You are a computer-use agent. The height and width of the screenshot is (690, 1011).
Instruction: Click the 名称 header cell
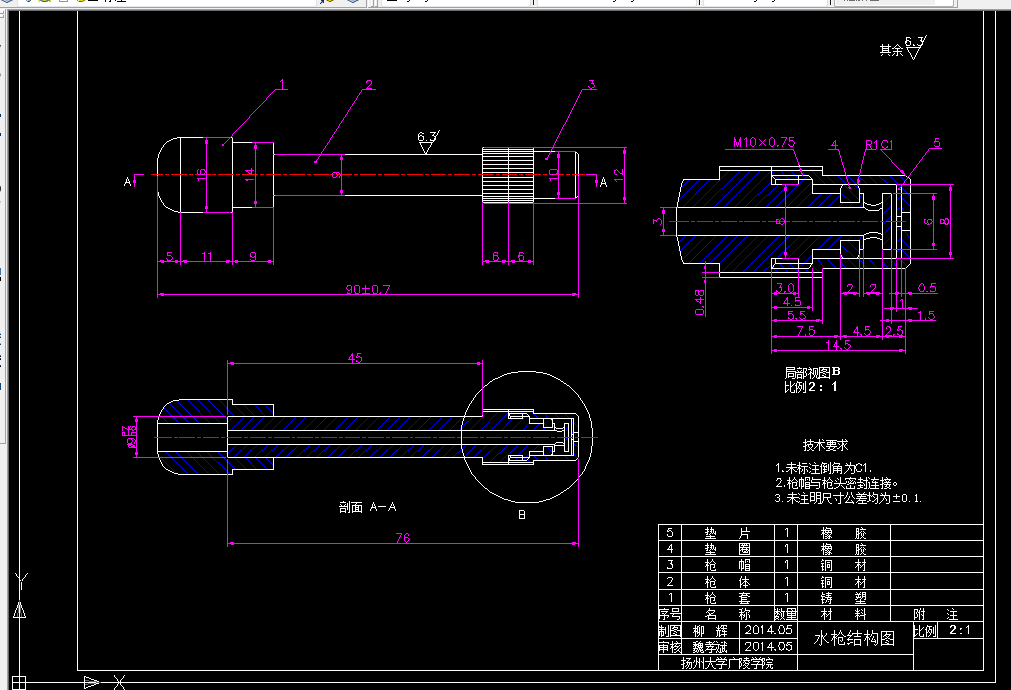point(727,614)
